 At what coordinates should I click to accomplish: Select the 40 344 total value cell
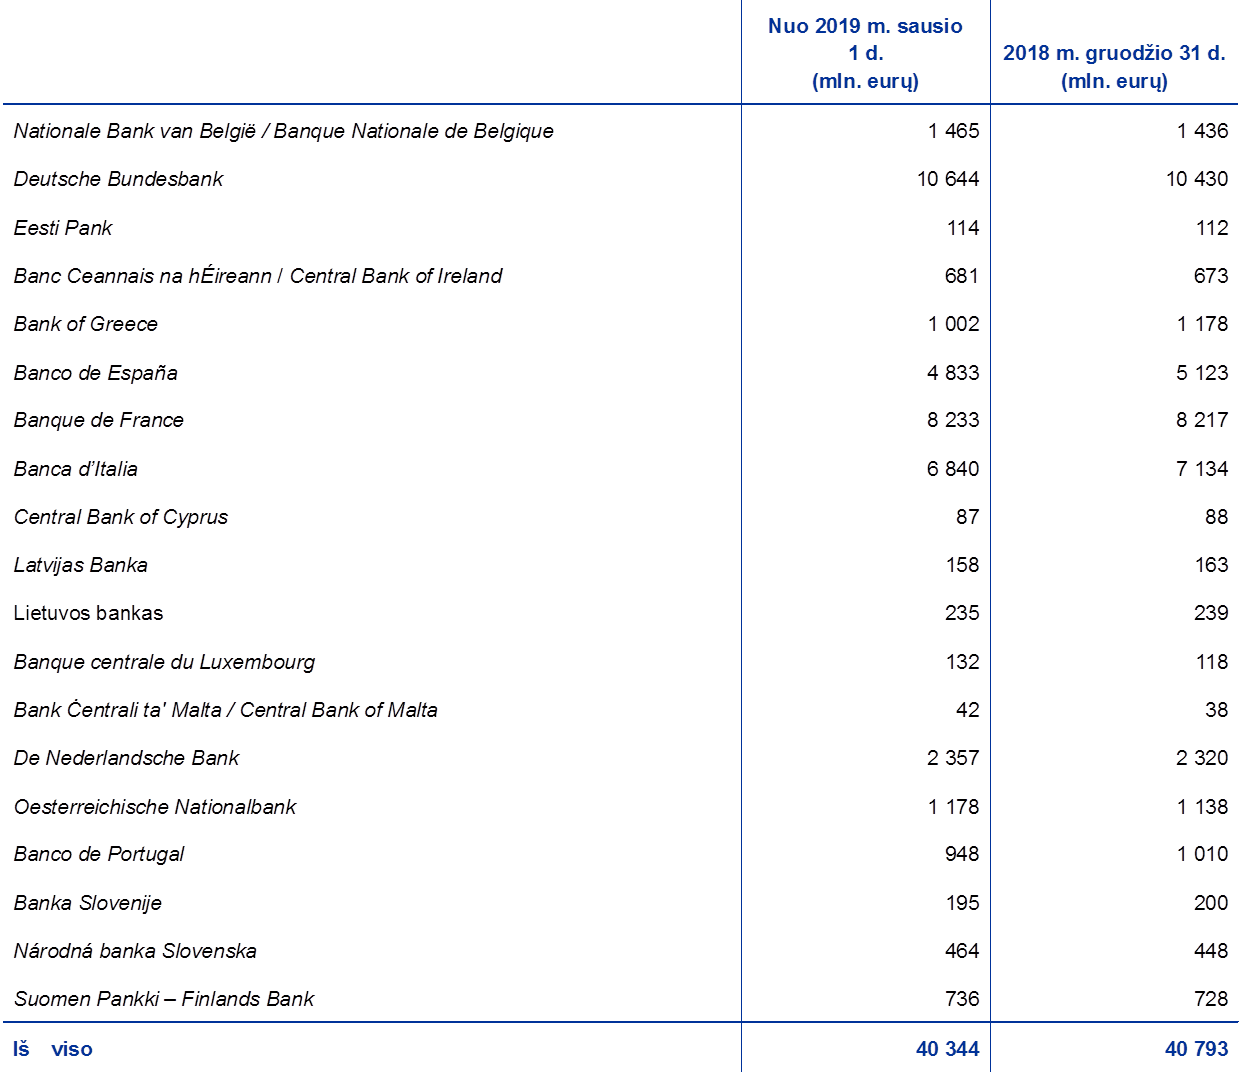[x=946, y=1049]
